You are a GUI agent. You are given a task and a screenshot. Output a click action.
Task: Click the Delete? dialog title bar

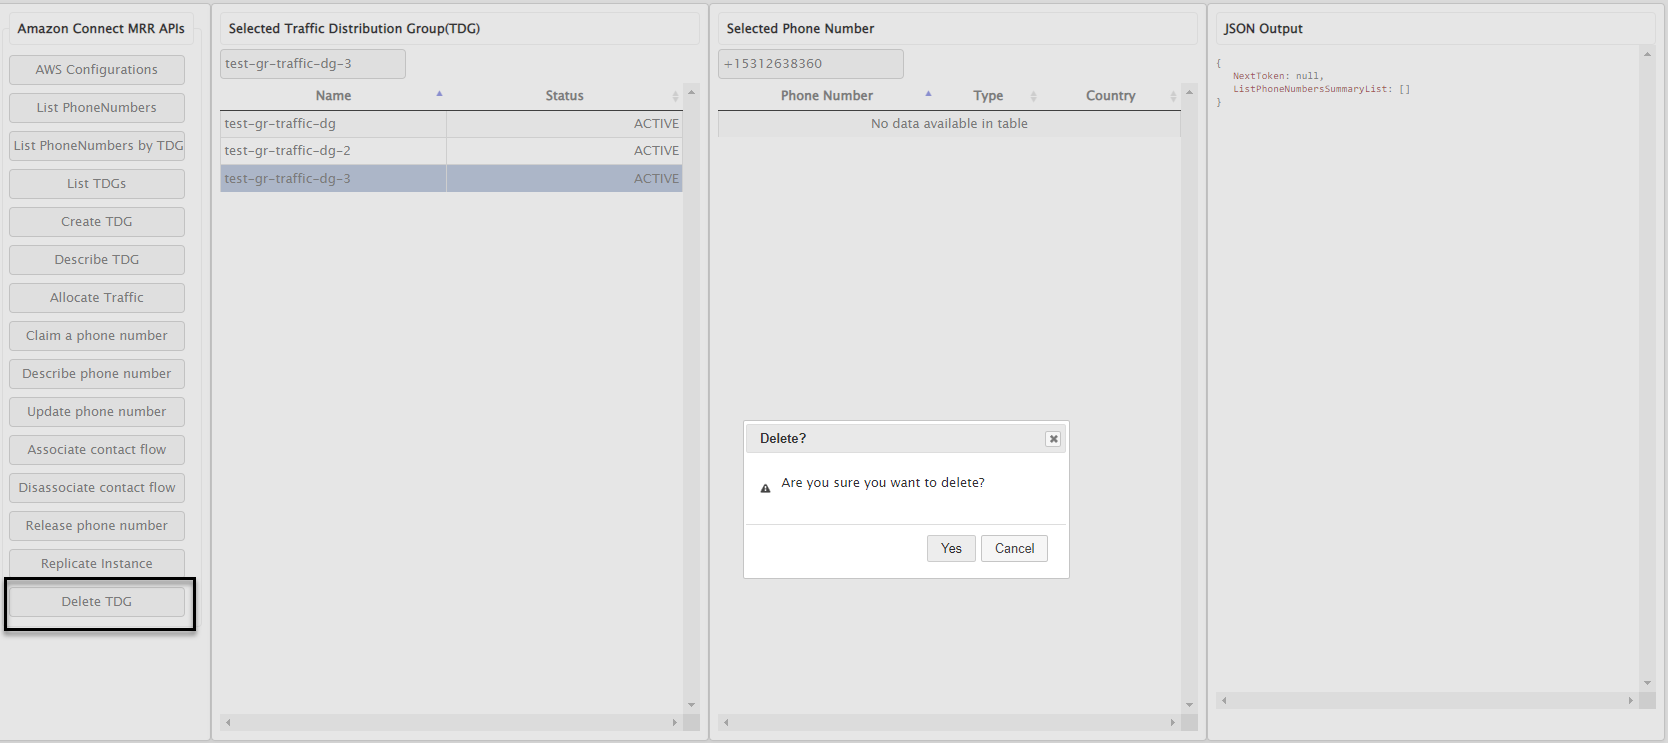906,439
